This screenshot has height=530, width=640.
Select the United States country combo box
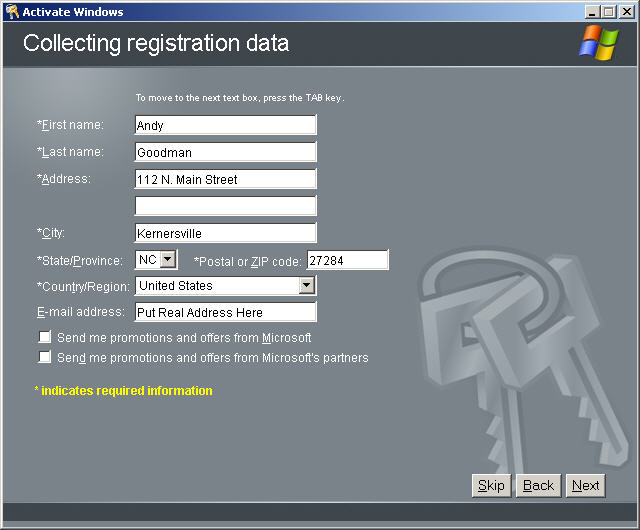click(x=225, y=285)
